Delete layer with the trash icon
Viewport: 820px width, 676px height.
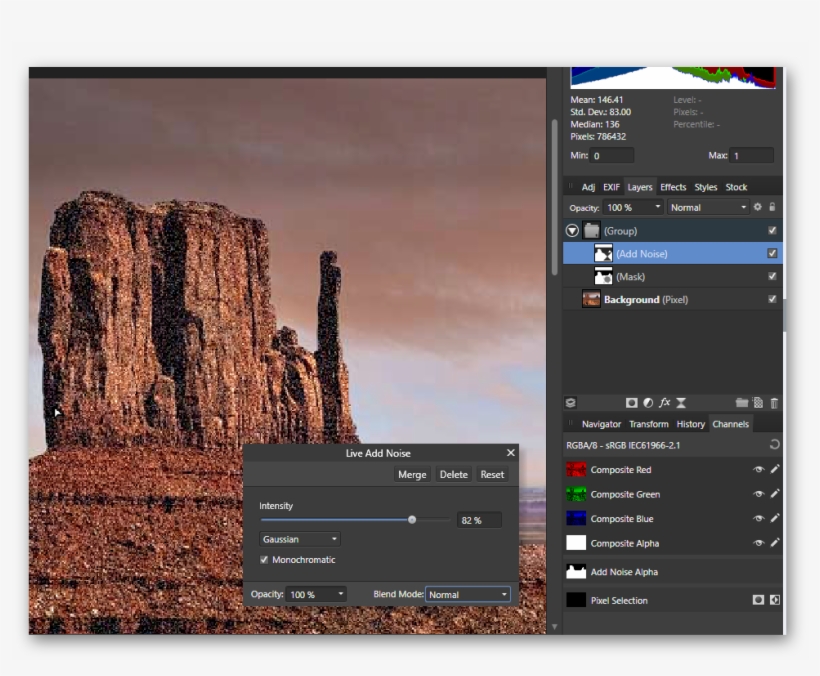[x=774, y=403]
